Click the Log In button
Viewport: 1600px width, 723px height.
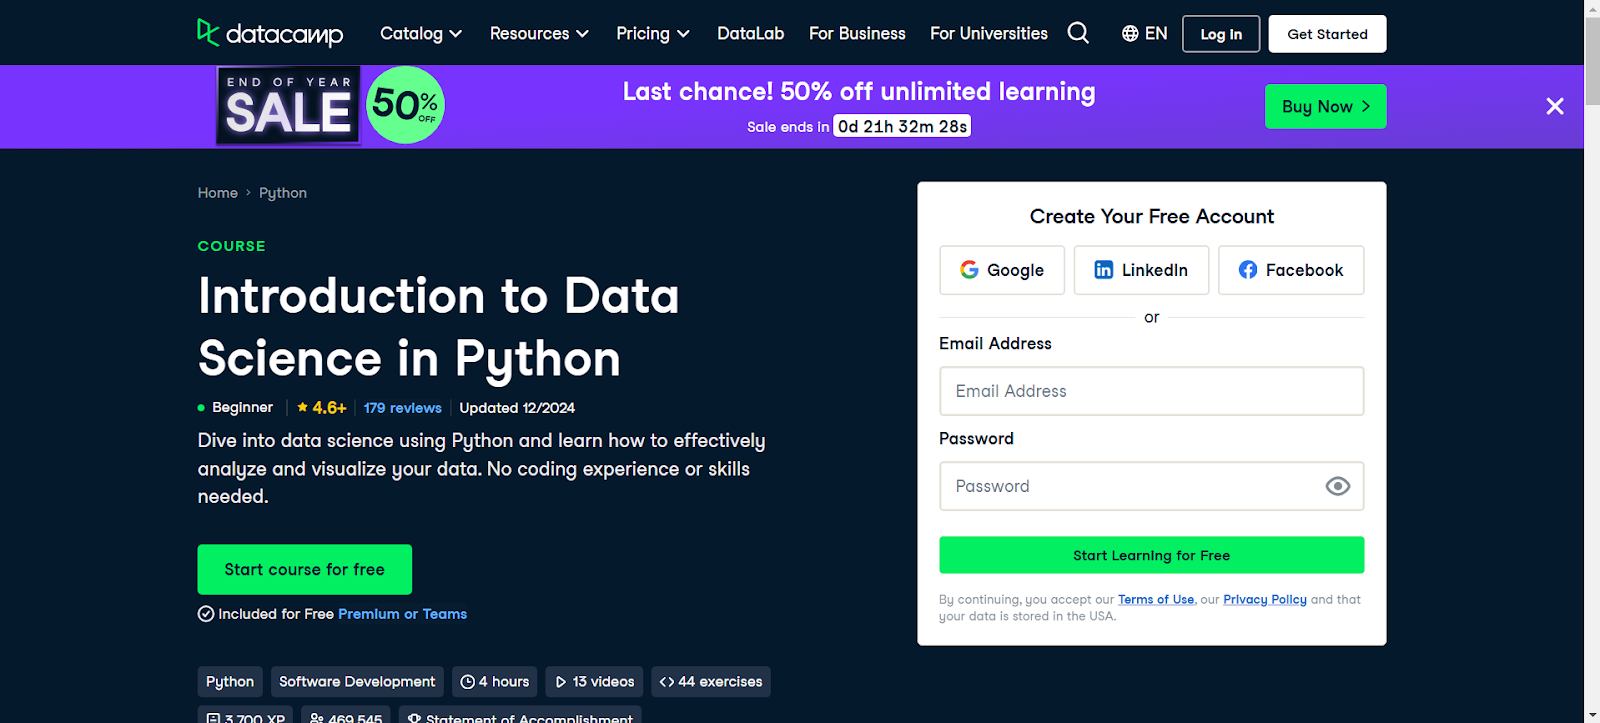[x=1221, y=34]
